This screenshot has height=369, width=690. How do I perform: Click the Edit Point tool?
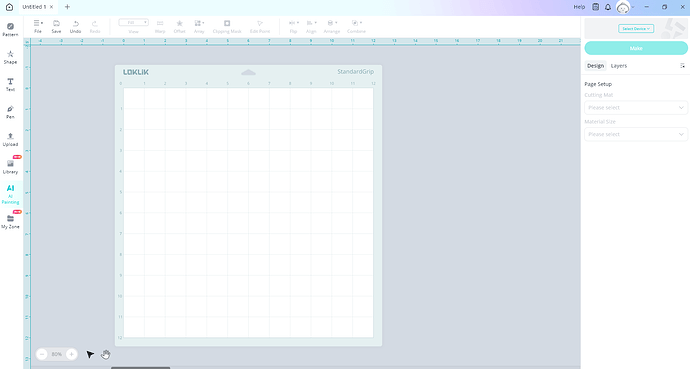(260, 26)
